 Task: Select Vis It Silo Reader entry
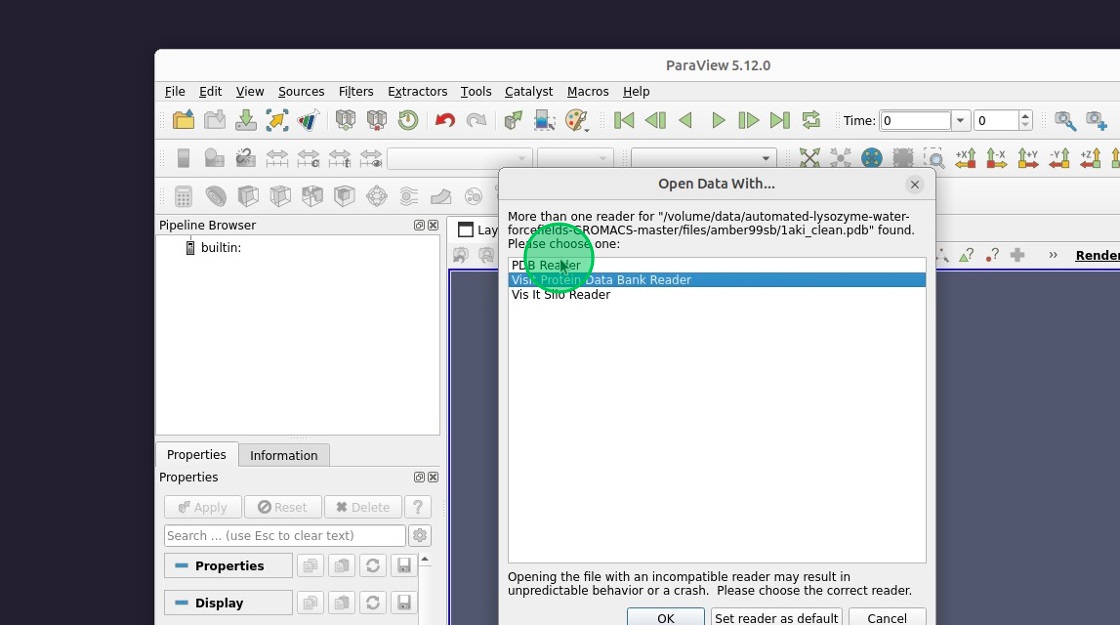pyautogui.click(x=717, y=294)
